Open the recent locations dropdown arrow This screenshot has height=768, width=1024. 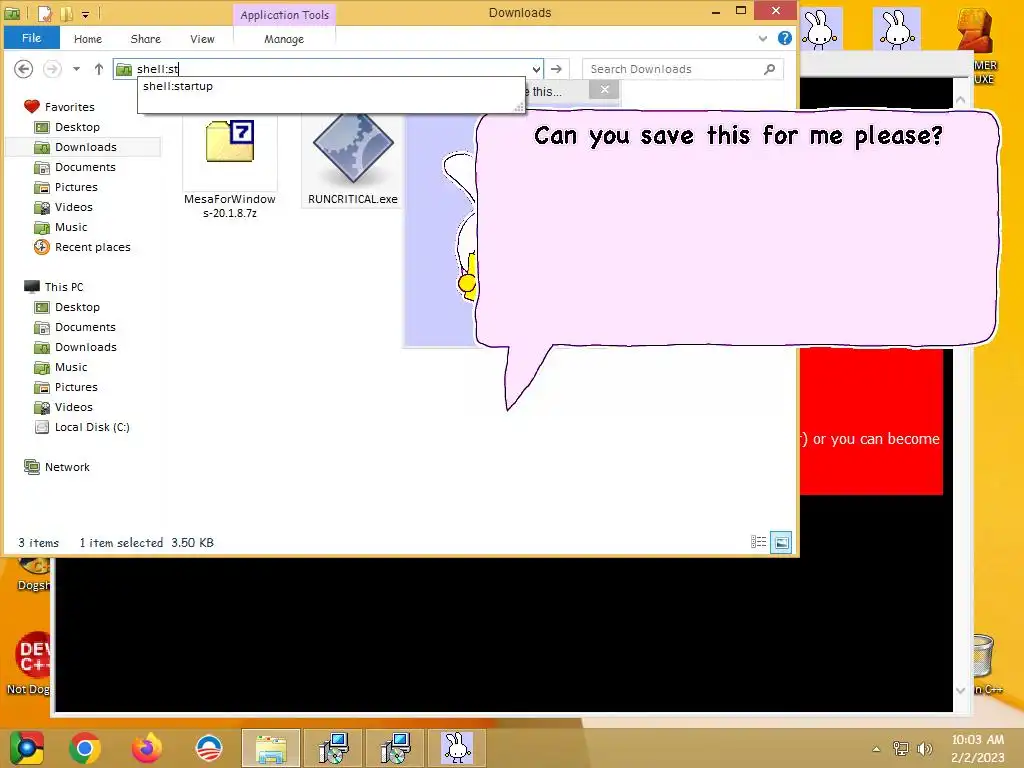76,69
